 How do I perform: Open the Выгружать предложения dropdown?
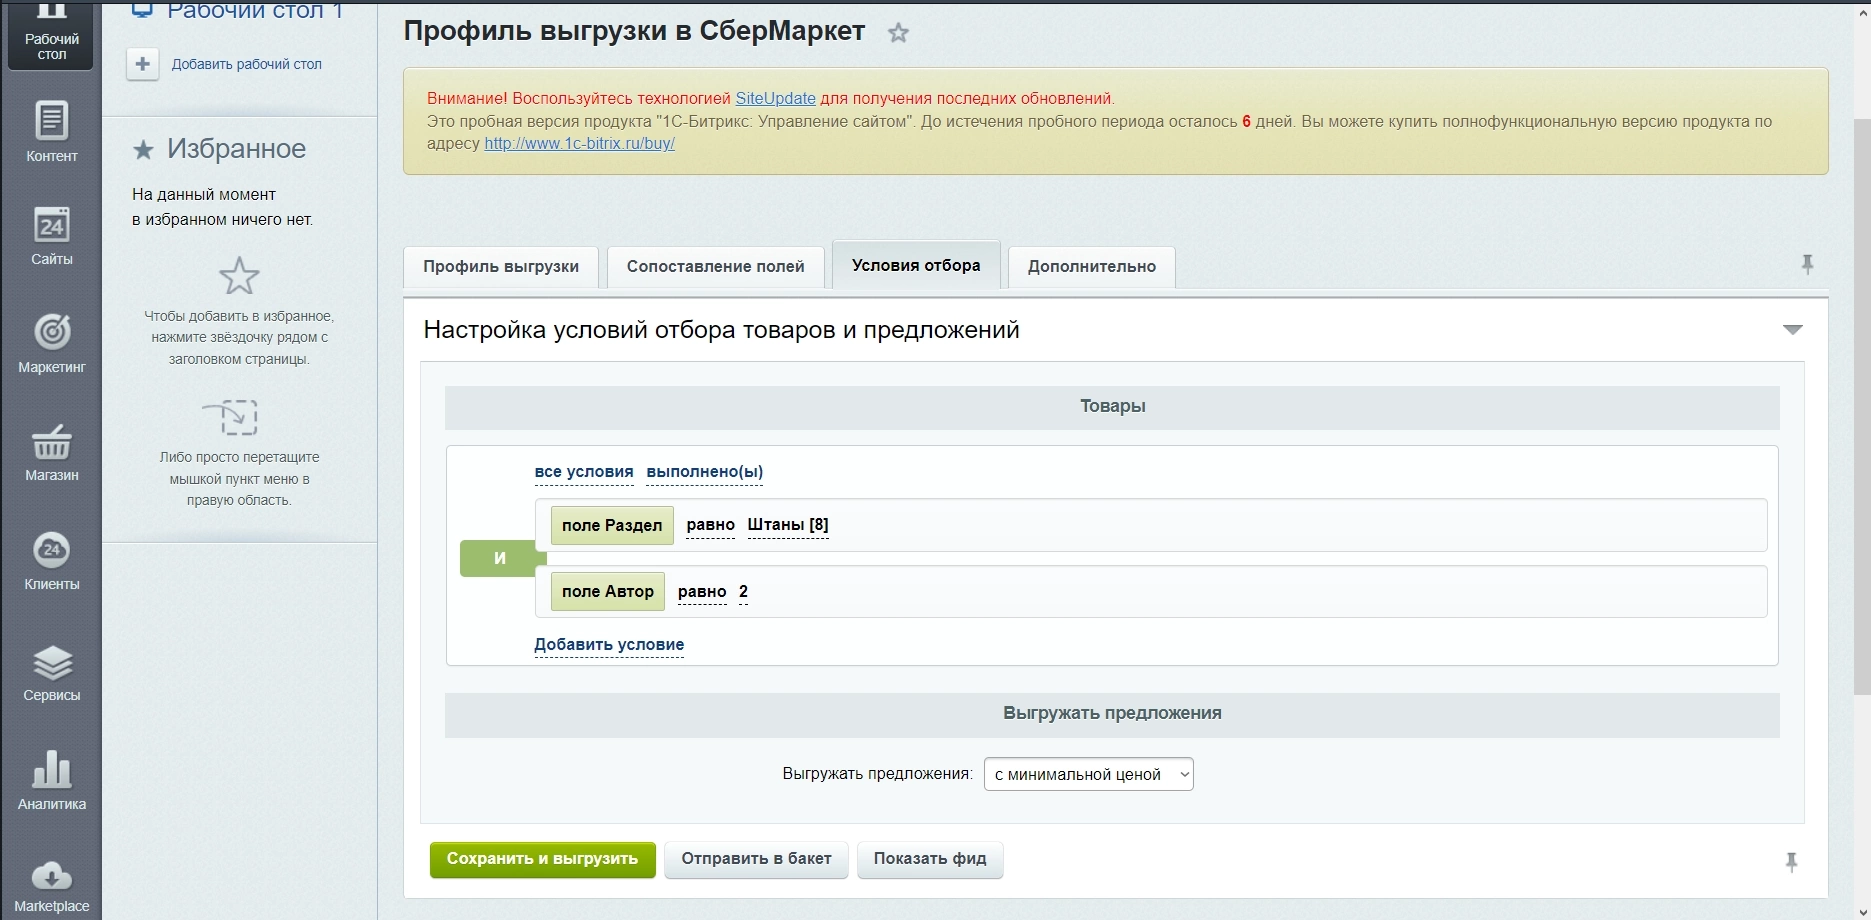tap(1088, 774)
